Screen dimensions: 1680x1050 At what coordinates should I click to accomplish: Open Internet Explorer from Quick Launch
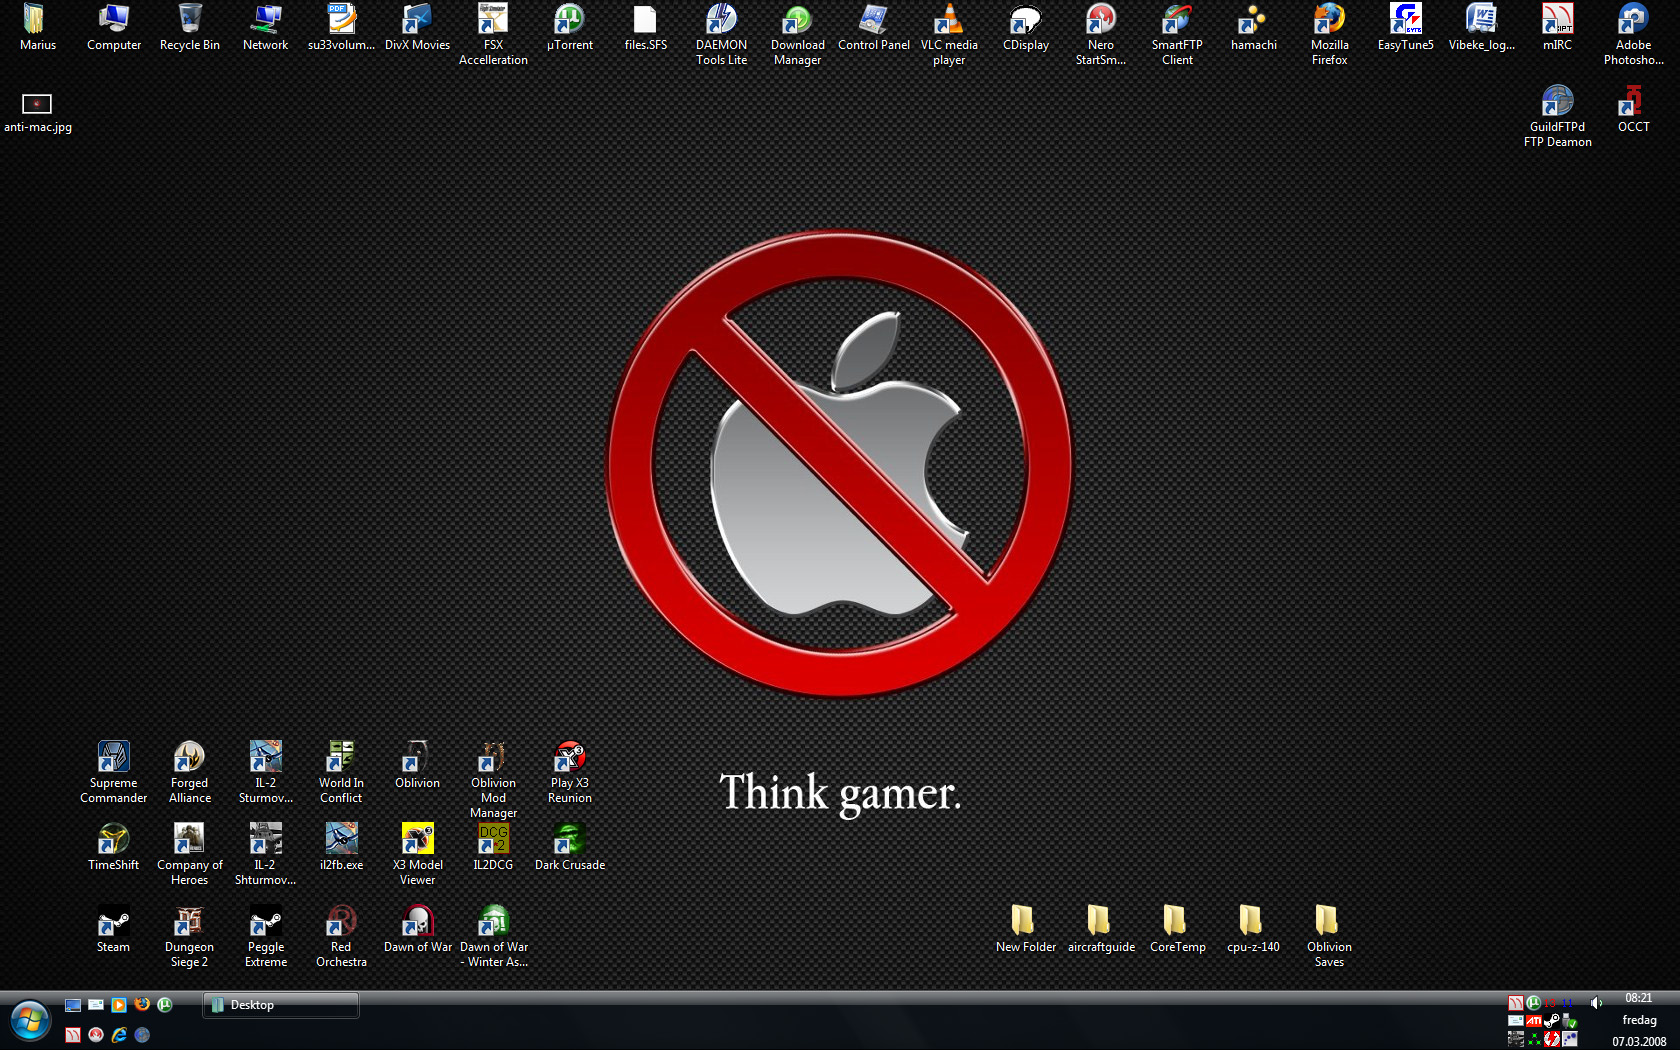pyautogui.click(x=119, y=1035)
